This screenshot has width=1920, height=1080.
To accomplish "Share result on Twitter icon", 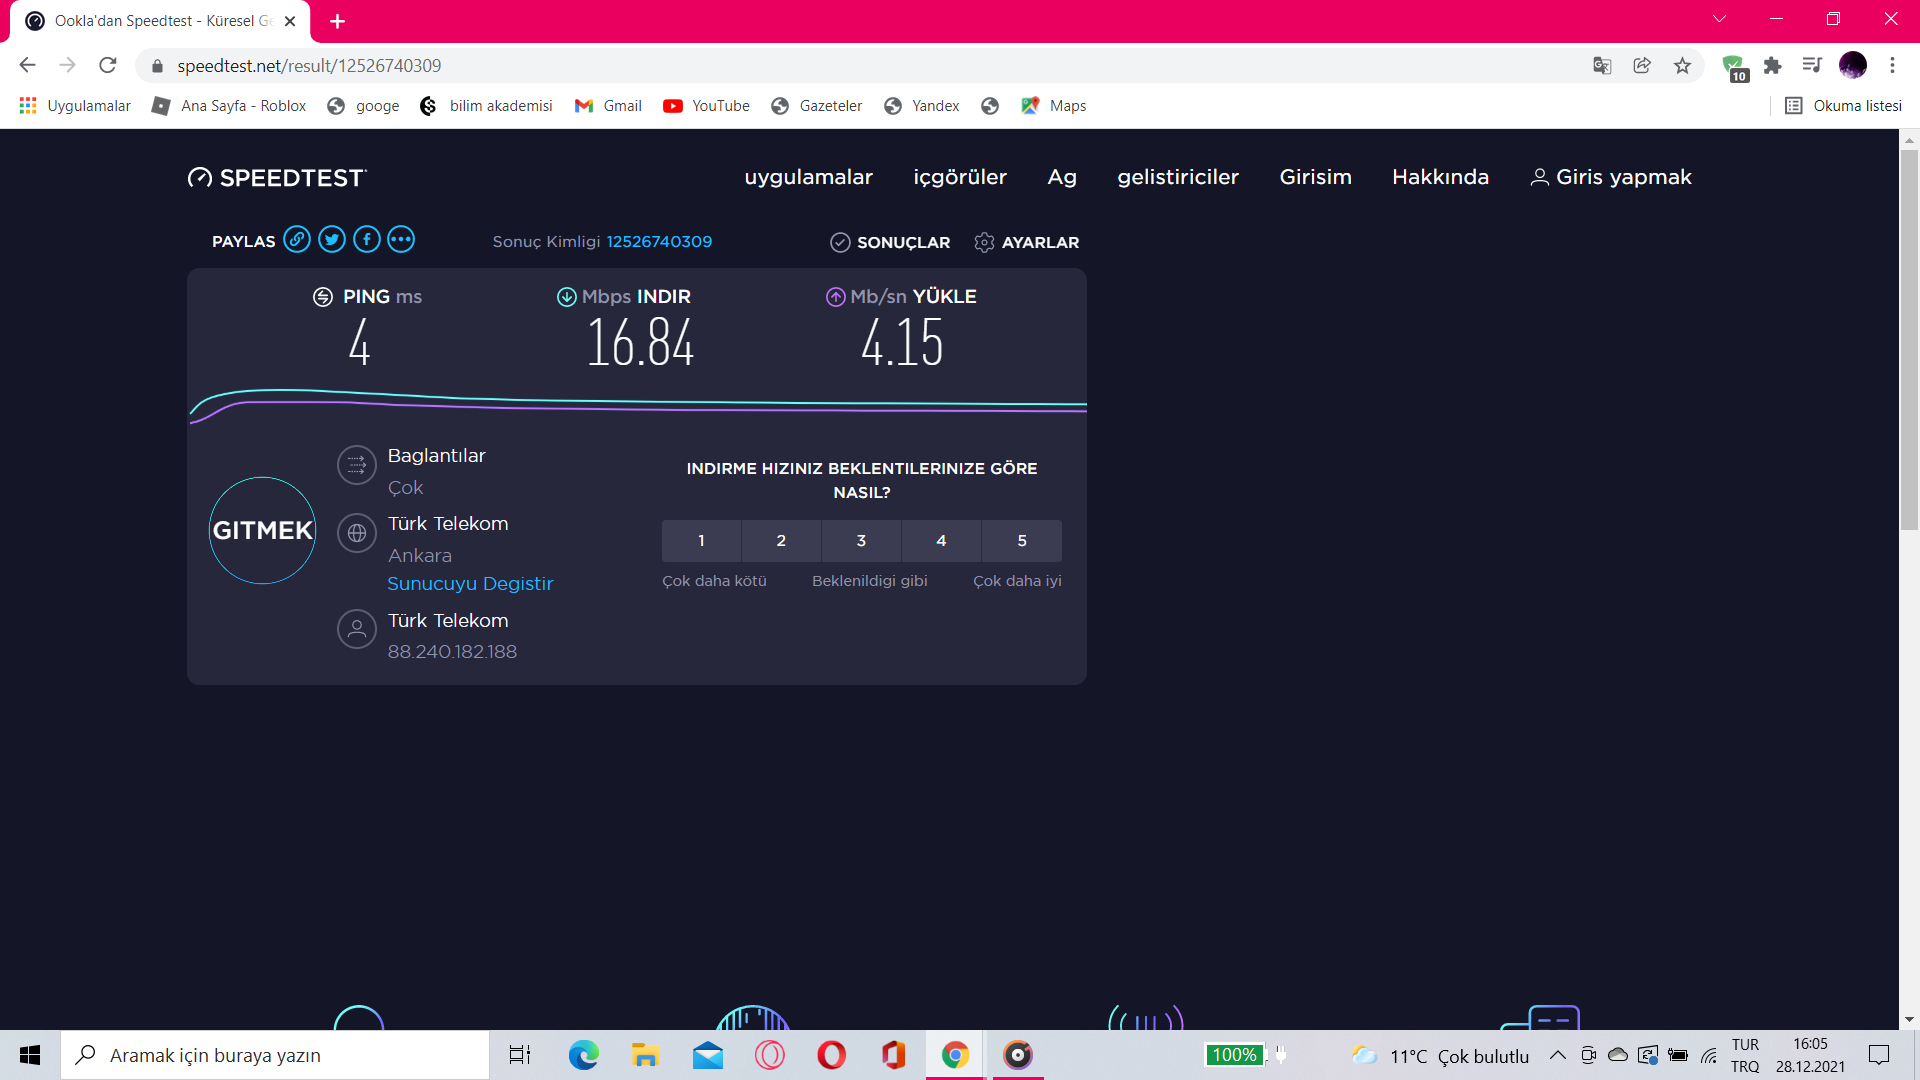I will pos(332,240).
